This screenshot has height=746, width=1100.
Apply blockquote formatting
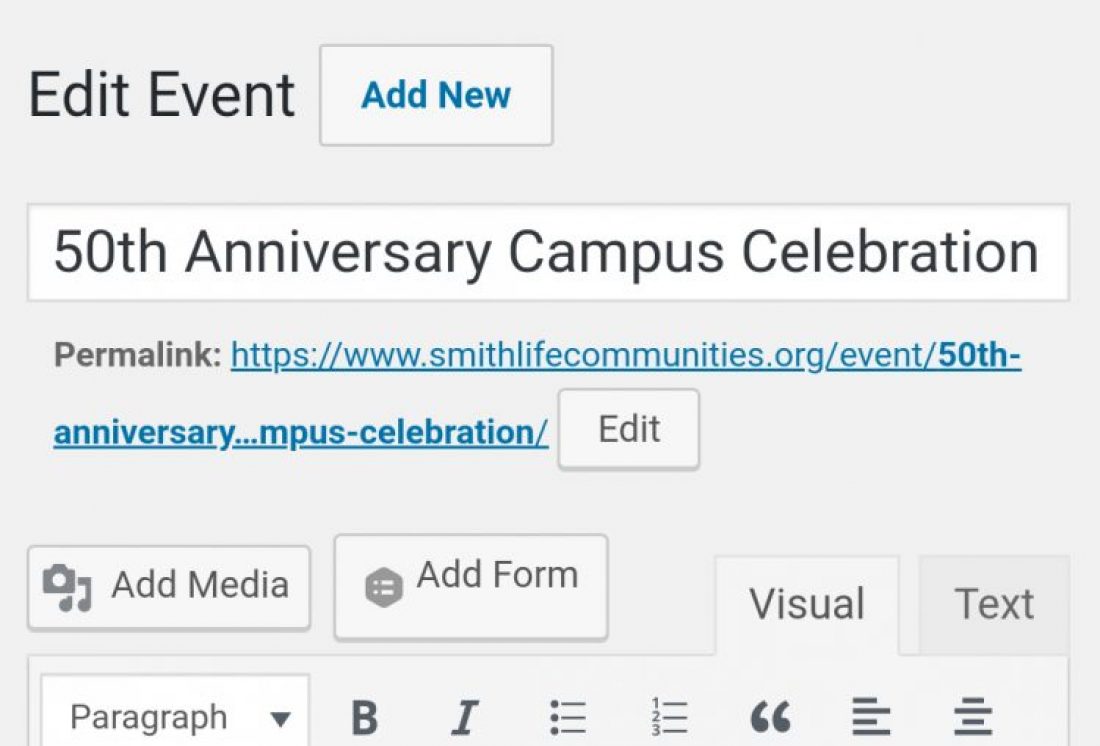(x=769, y=717)
